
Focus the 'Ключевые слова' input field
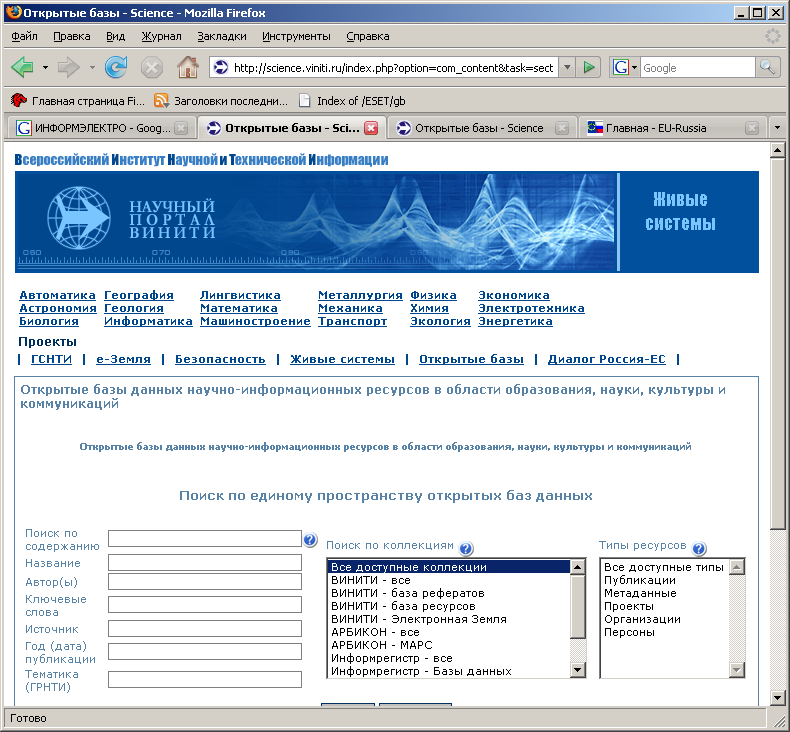(205, 605)
